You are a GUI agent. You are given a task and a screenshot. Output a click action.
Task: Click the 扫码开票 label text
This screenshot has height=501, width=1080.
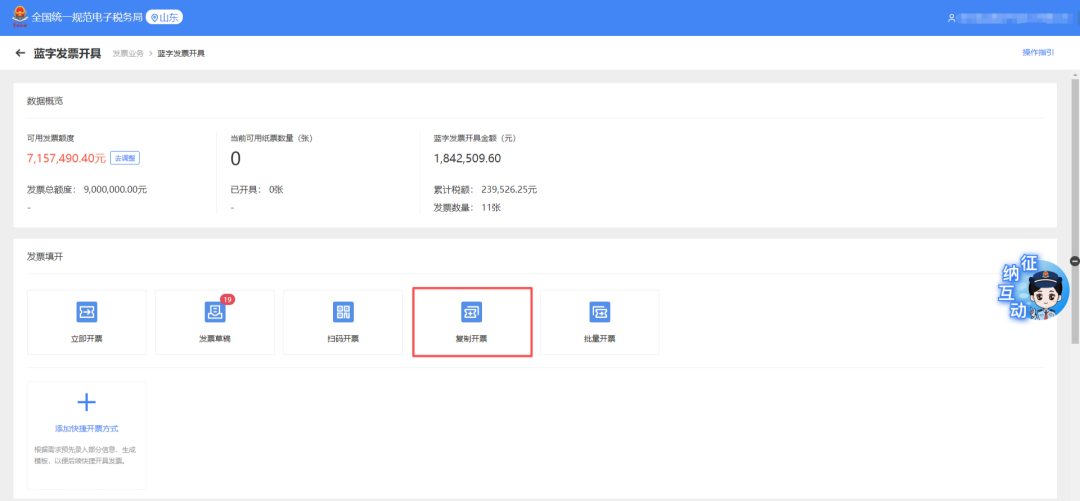click(343, 338)
